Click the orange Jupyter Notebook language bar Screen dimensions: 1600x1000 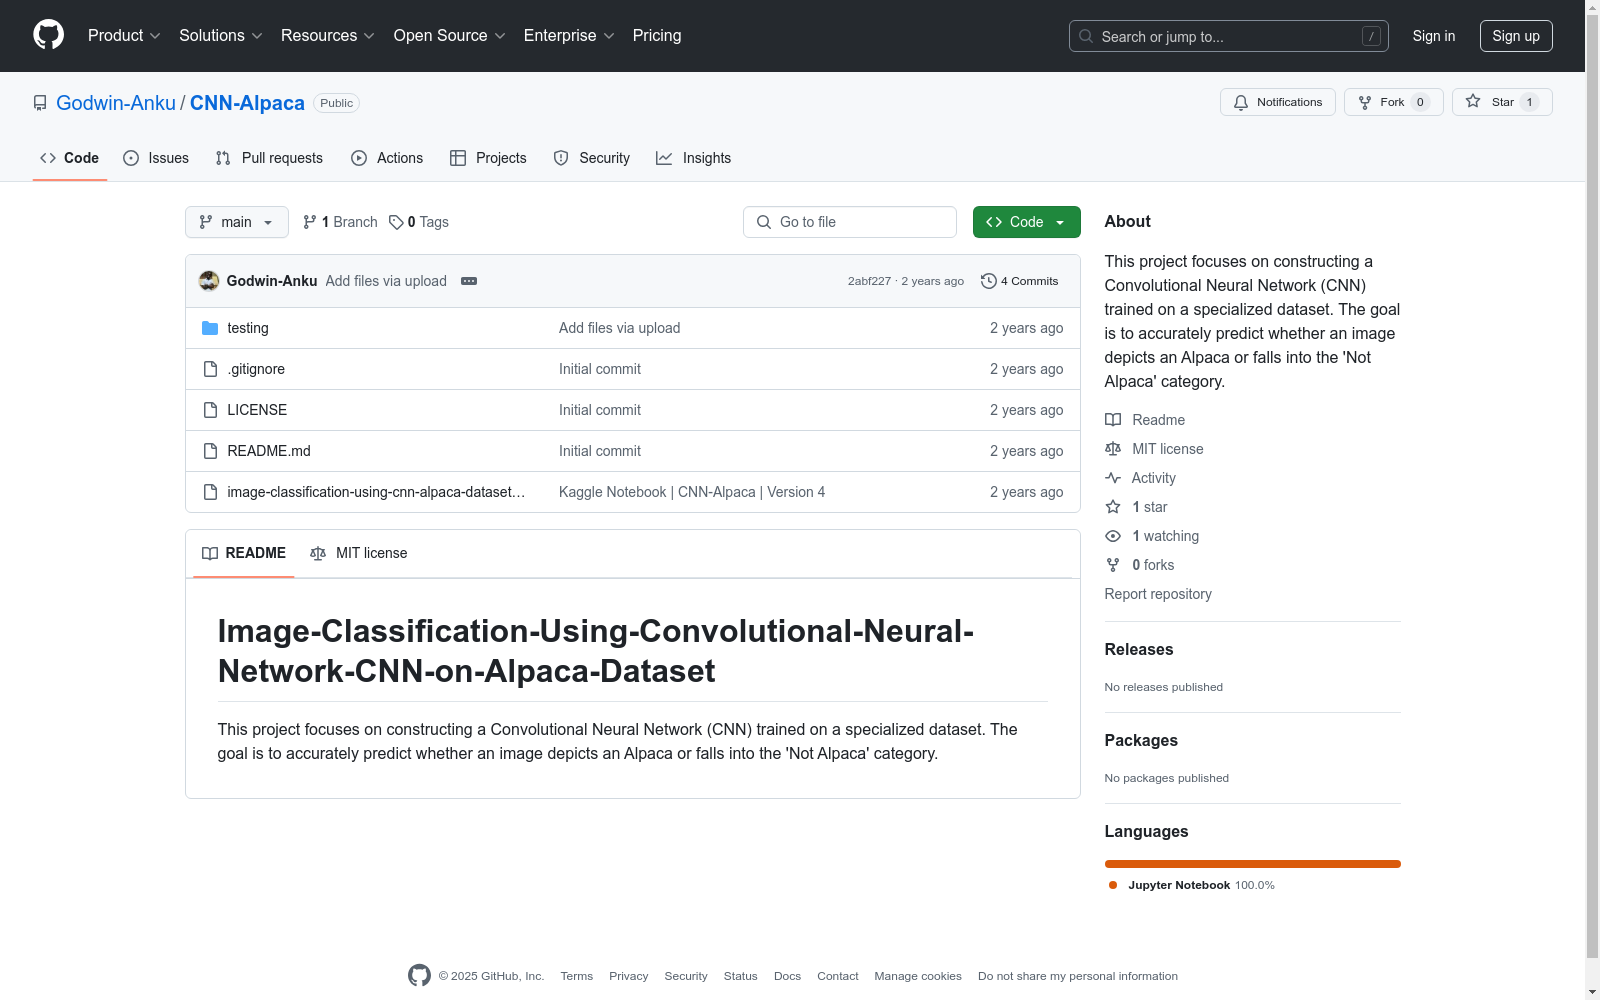pyautogui.click(x=1253, y=864)
